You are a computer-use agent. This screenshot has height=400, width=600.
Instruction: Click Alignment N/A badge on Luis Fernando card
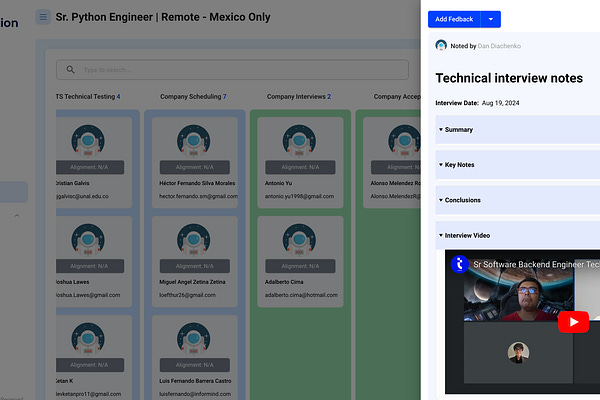(195, 365)
